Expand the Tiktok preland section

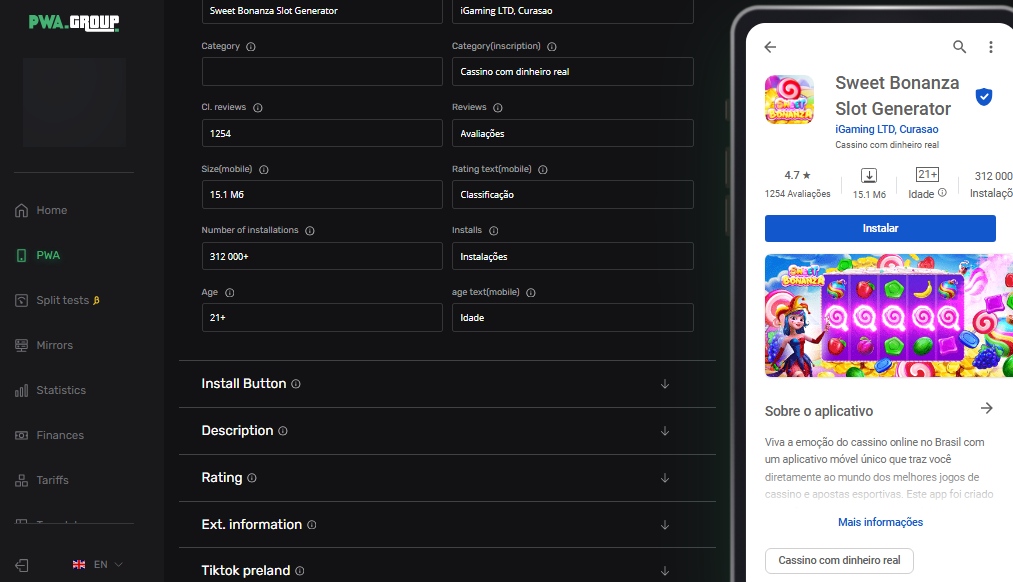665,571
